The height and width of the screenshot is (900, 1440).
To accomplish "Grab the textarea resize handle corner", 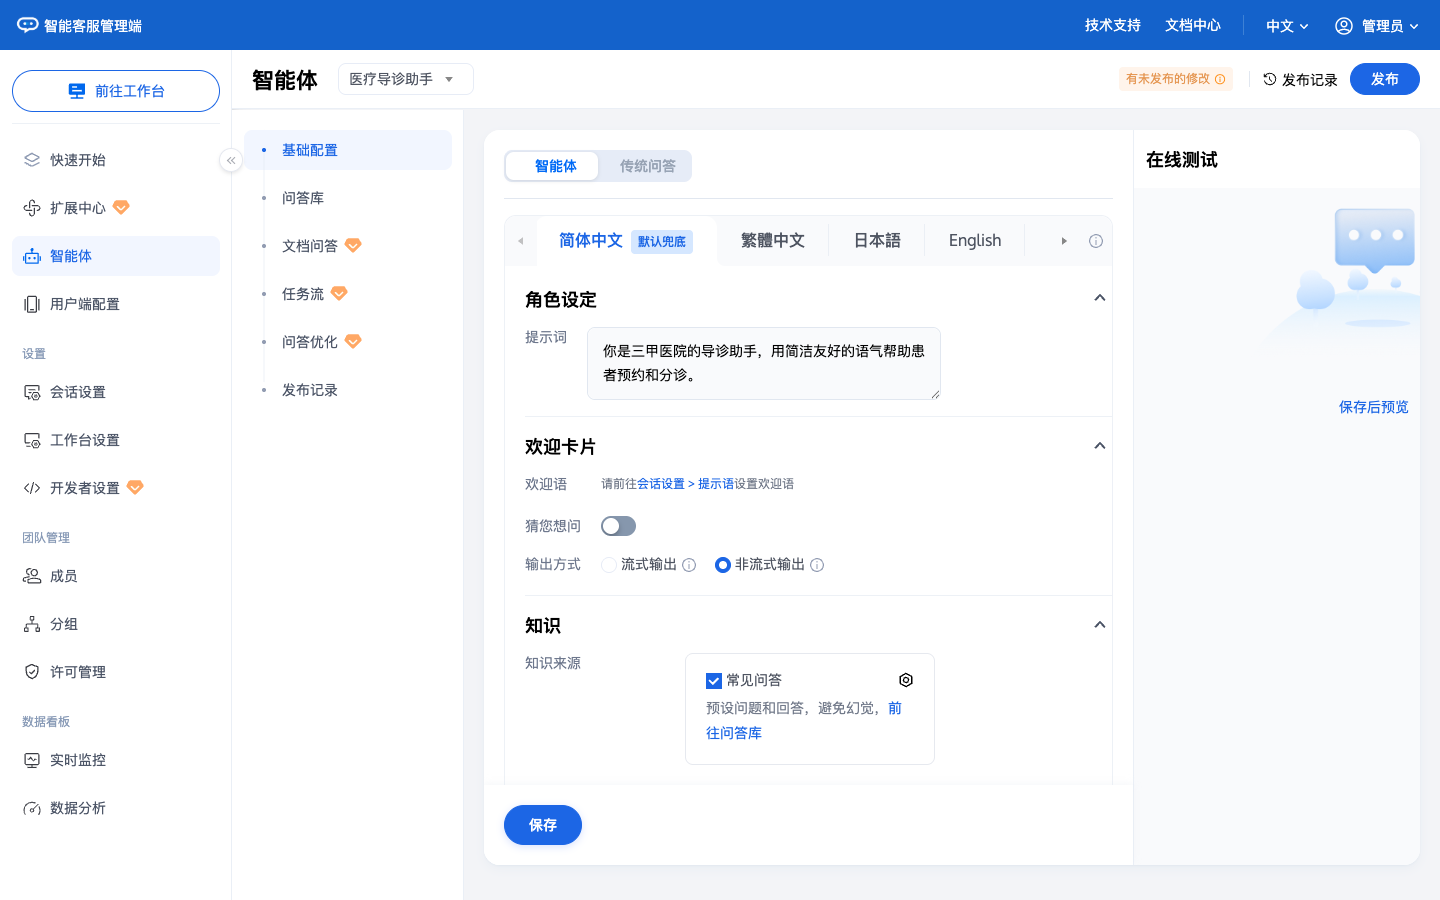I will click(x=935, y=394).
